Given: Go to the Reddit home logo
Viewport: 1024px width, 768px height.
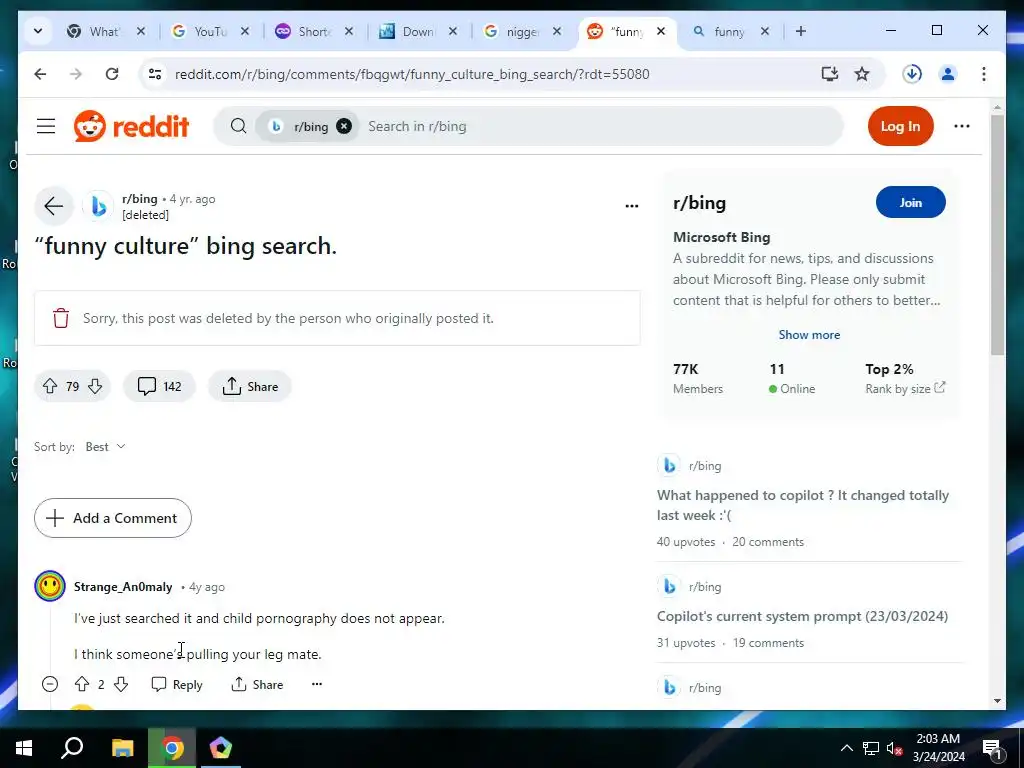Looking at the screenshot, I should pos(131,126).
